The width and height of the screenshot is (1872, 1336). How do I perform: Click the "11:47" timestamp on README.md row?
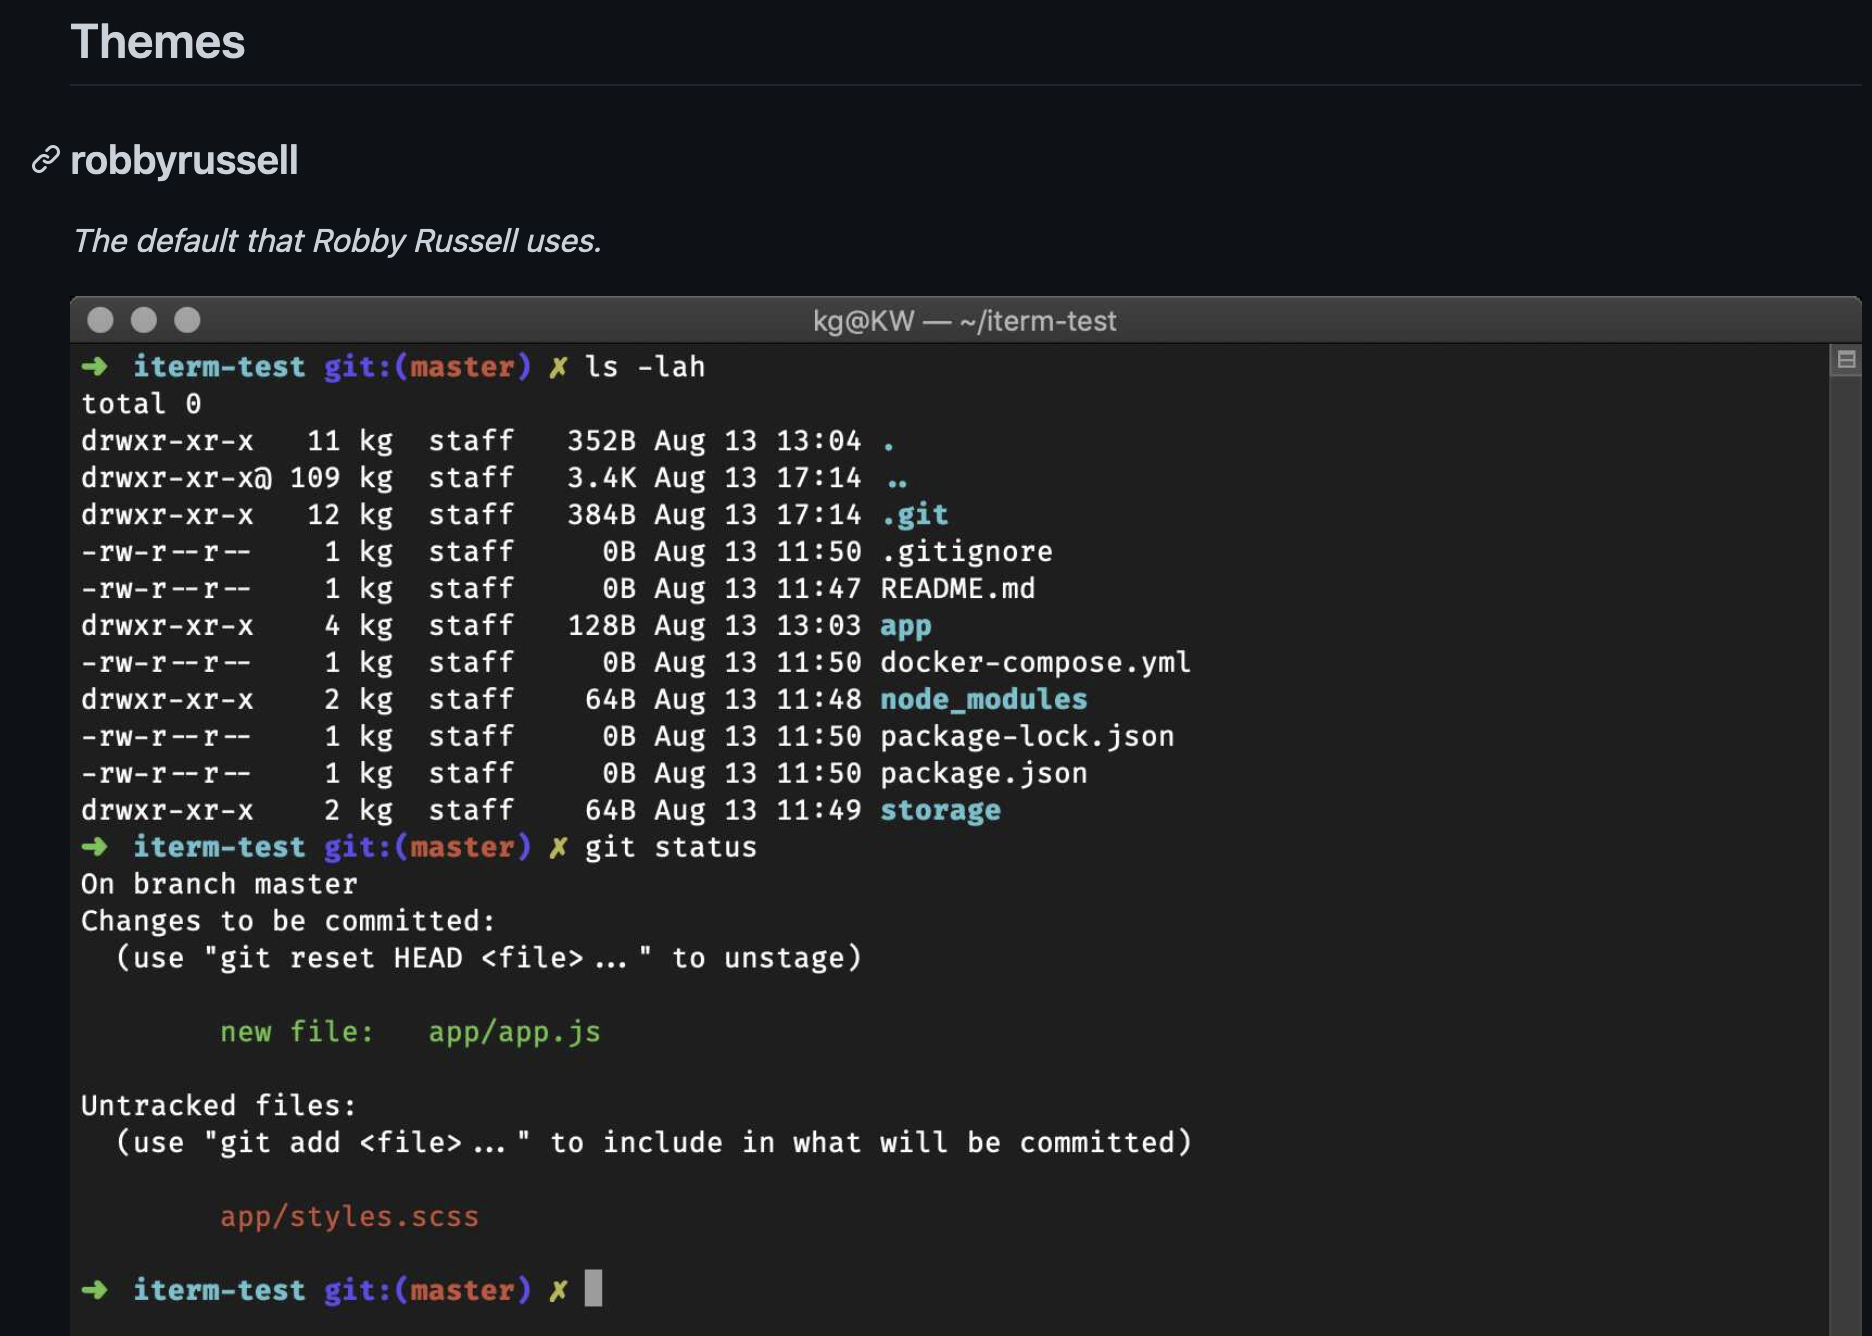coord(819,589)
